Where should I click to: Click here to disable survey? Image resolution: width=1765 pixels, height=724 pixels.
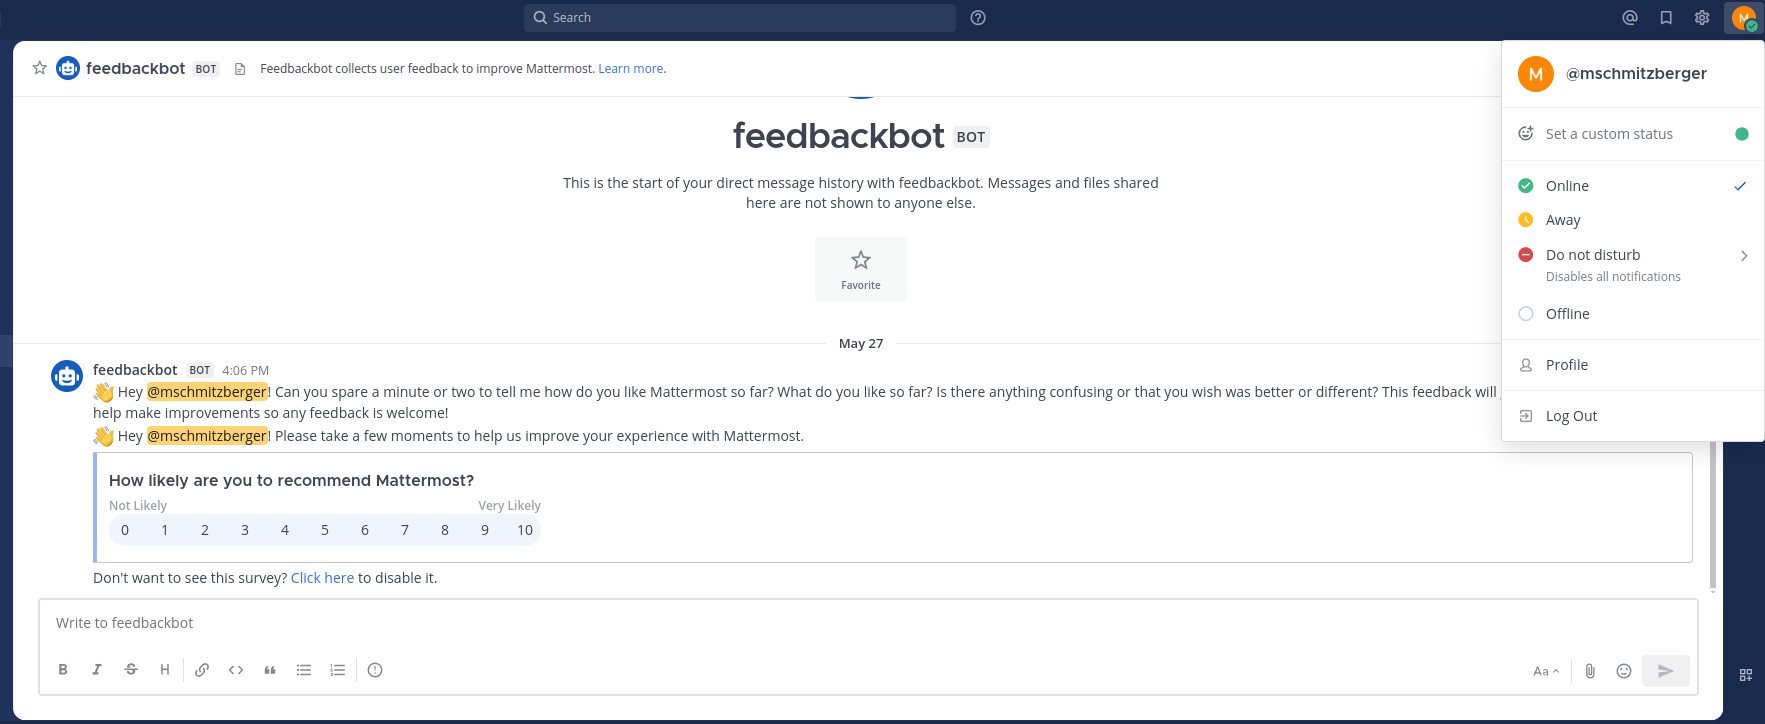(x=322, y=578)
